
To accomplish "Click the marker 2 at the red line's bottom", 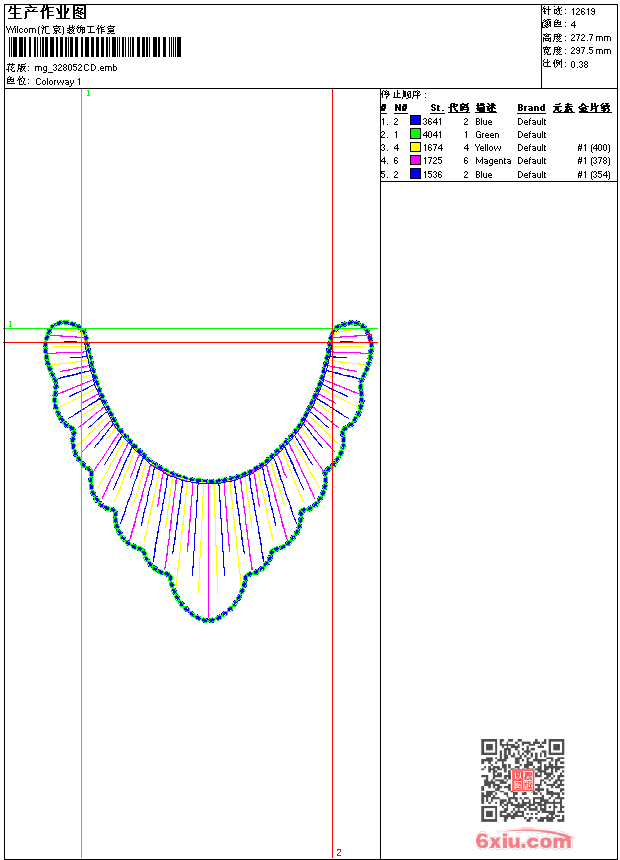I will (338, 852).
